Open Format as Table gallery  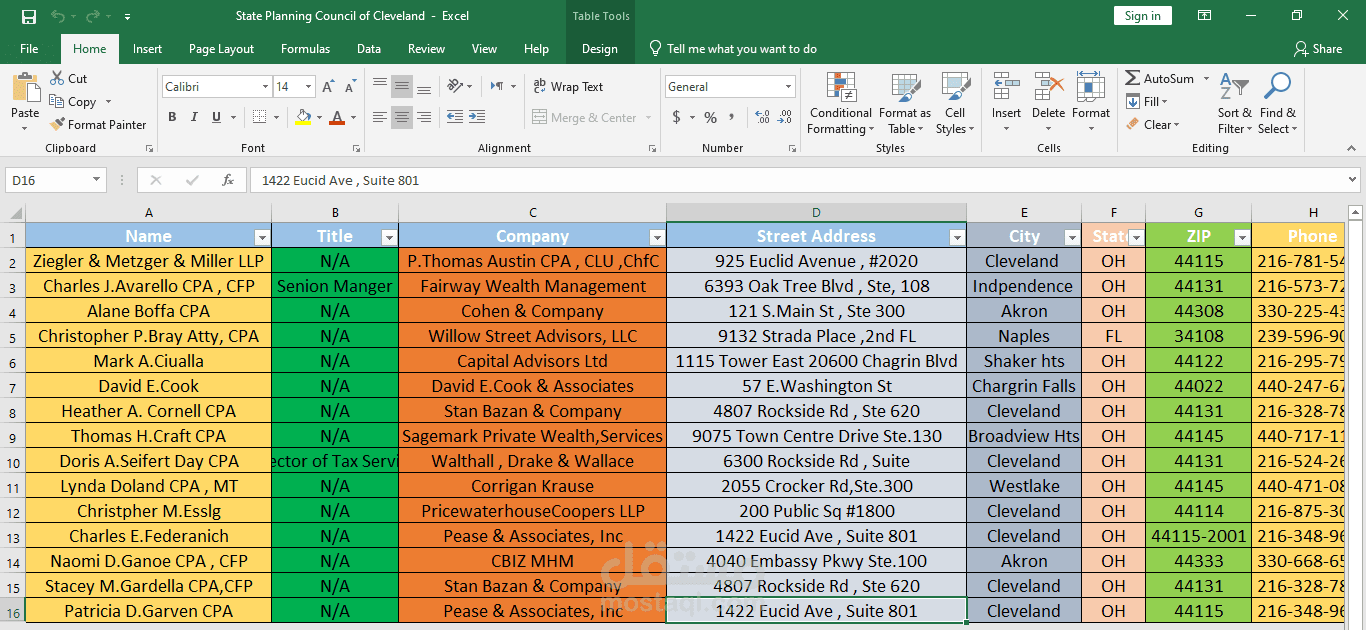pyautogui.click(x=905, y=103)
